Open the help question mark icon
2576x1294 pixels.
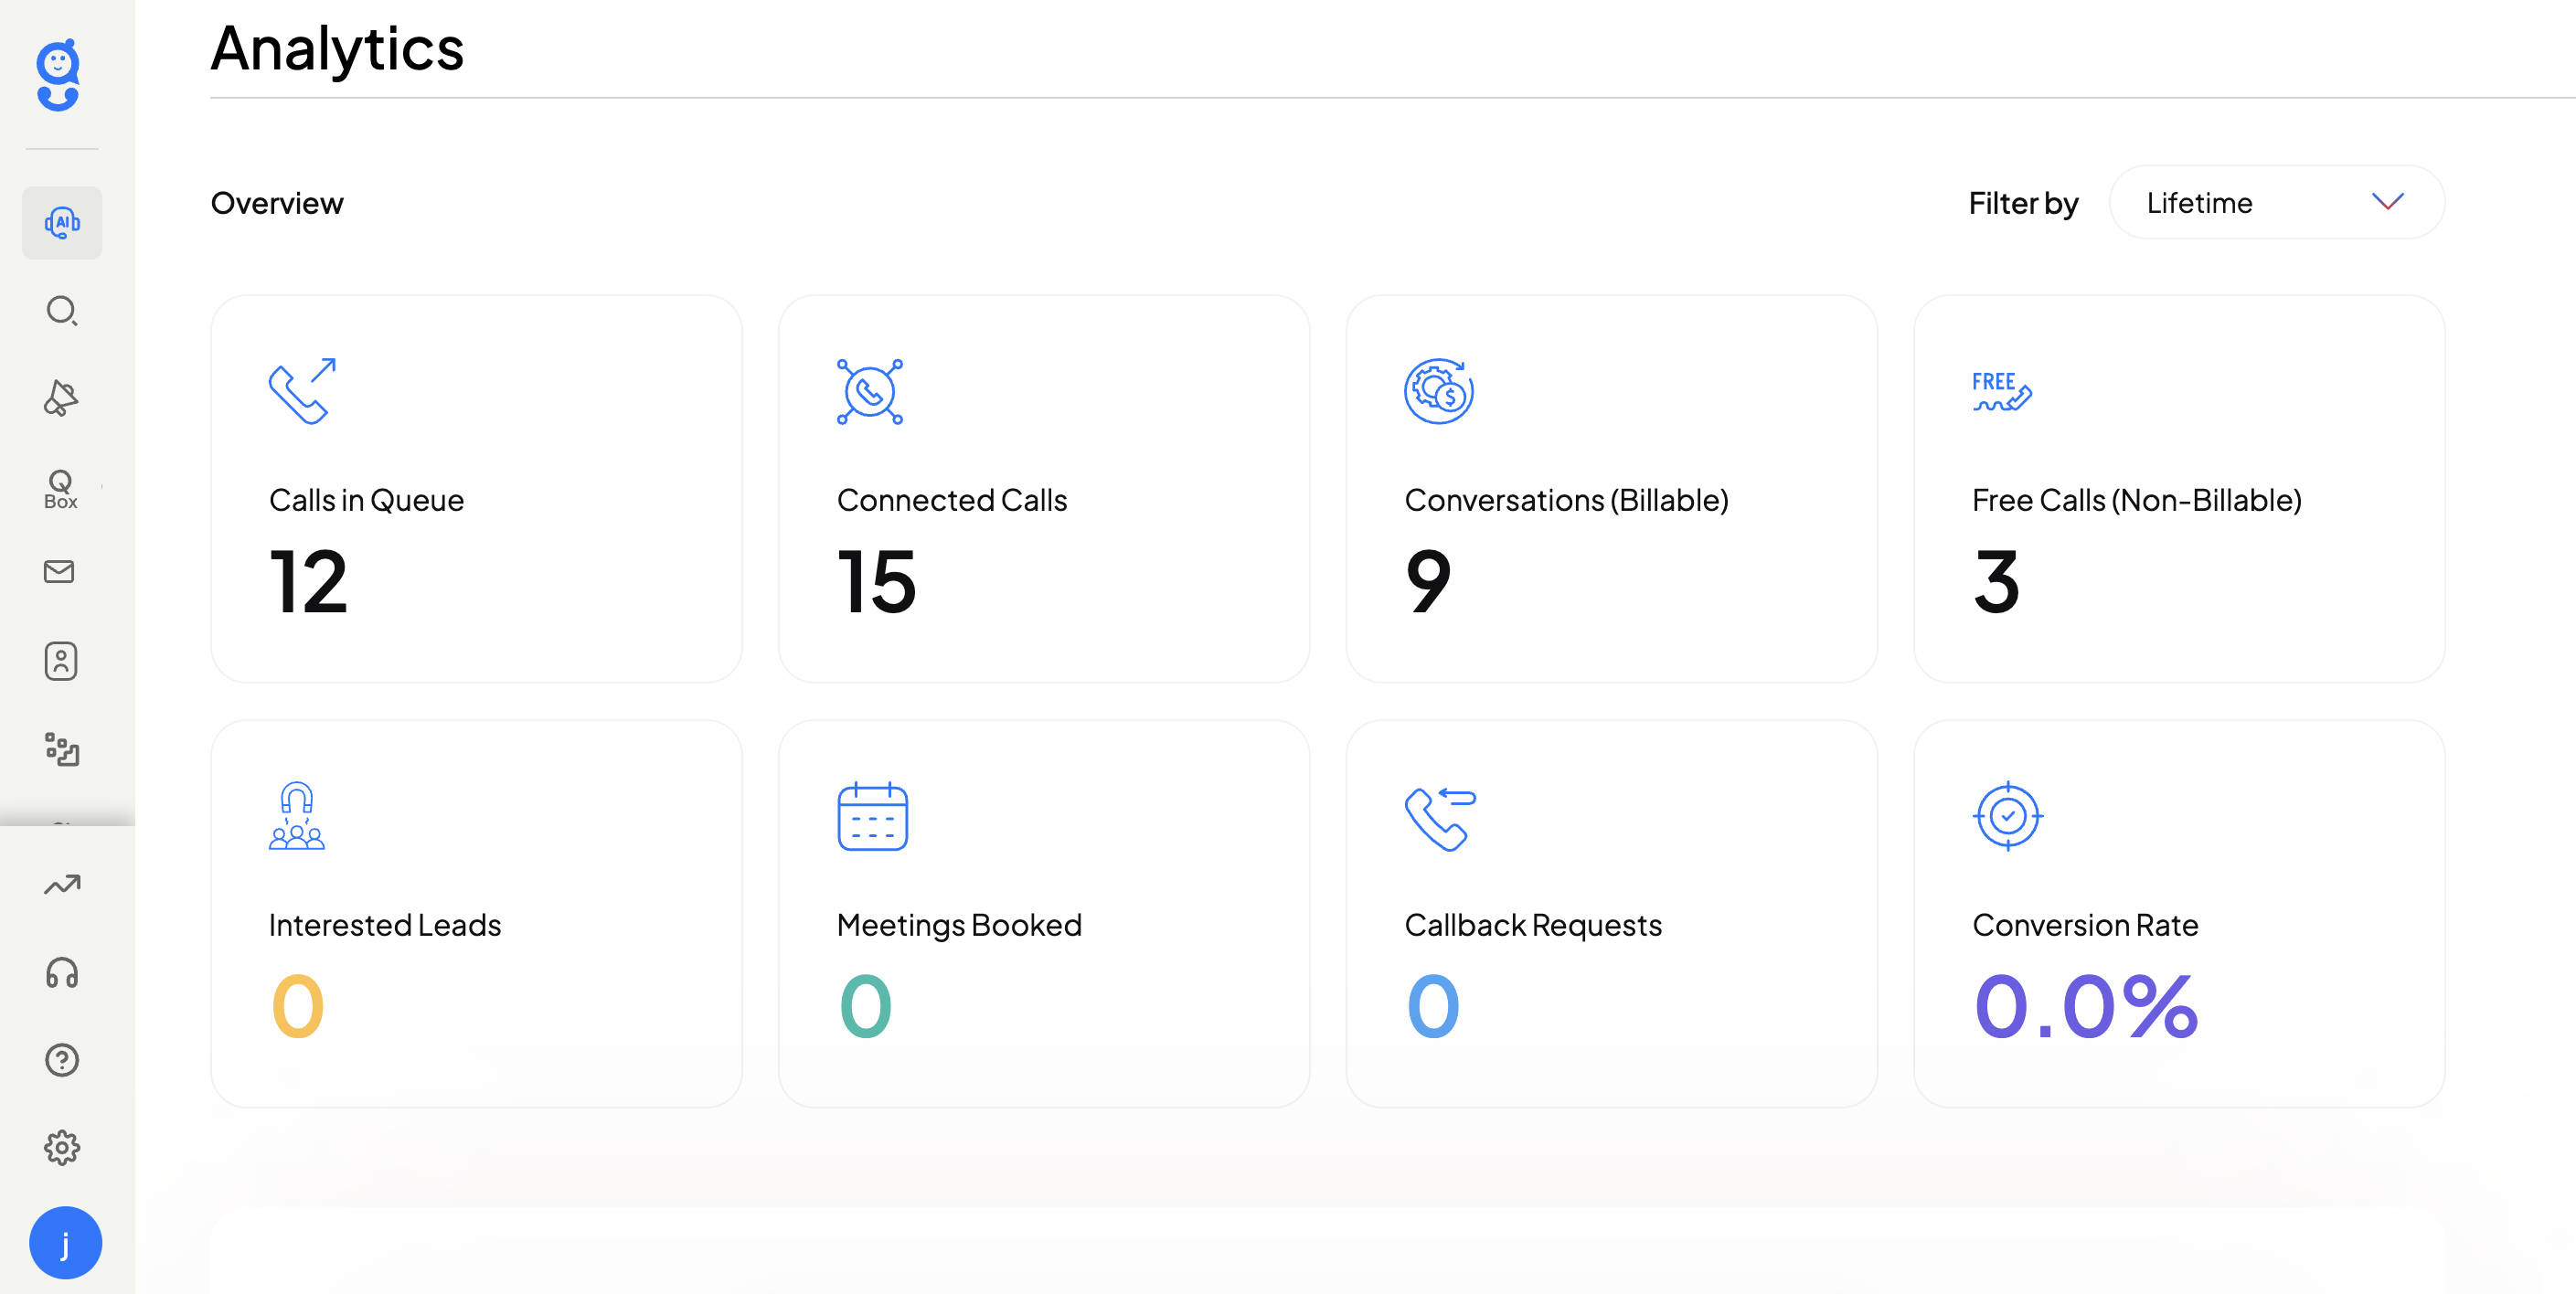(x=62, y=1060)
